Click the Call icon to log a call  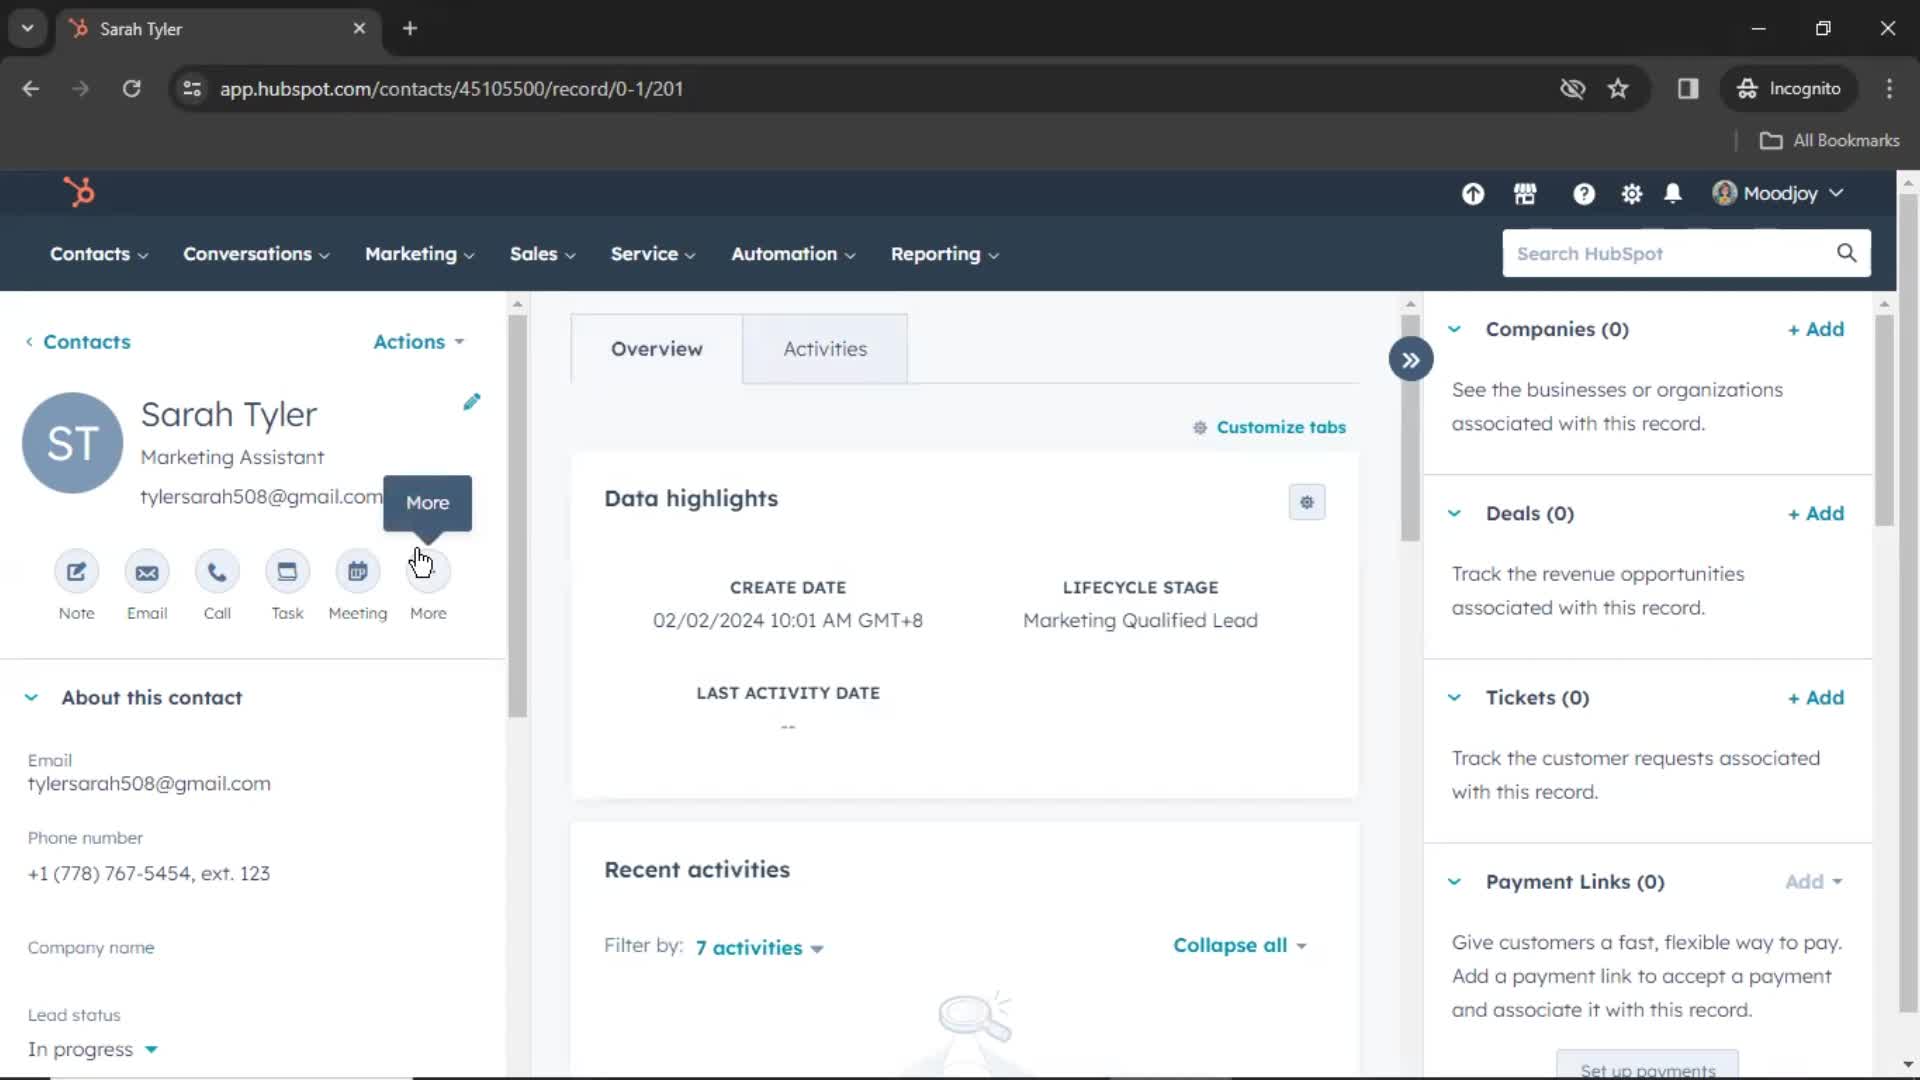coord(216,571)
